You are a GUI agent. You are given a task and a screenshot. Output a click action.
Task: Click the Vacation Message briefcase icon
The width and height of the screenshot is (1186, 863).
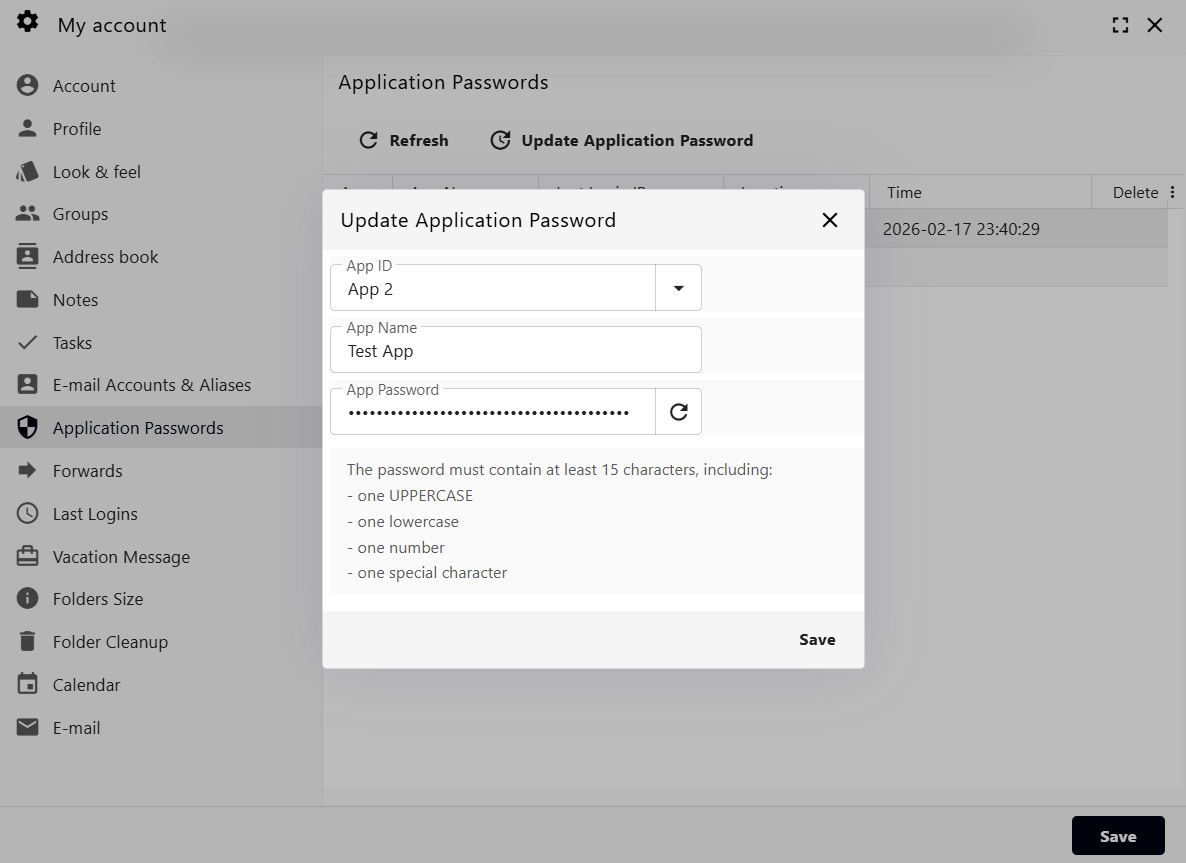[x=27, y=556]
